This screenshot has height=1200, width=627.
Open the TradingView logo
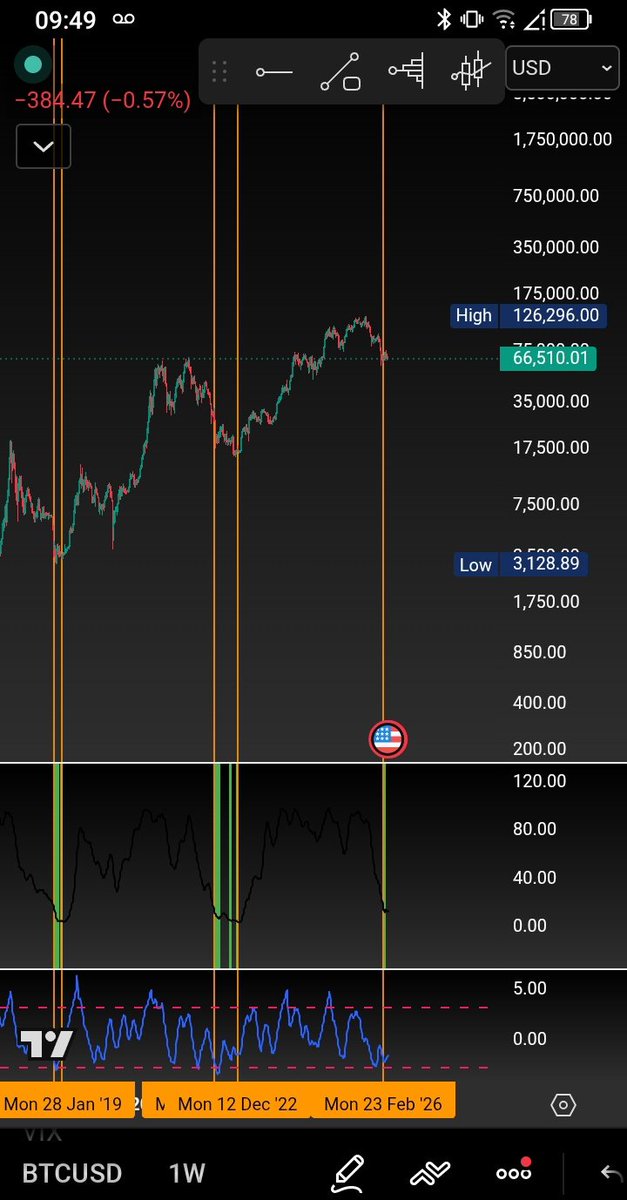47,1044
